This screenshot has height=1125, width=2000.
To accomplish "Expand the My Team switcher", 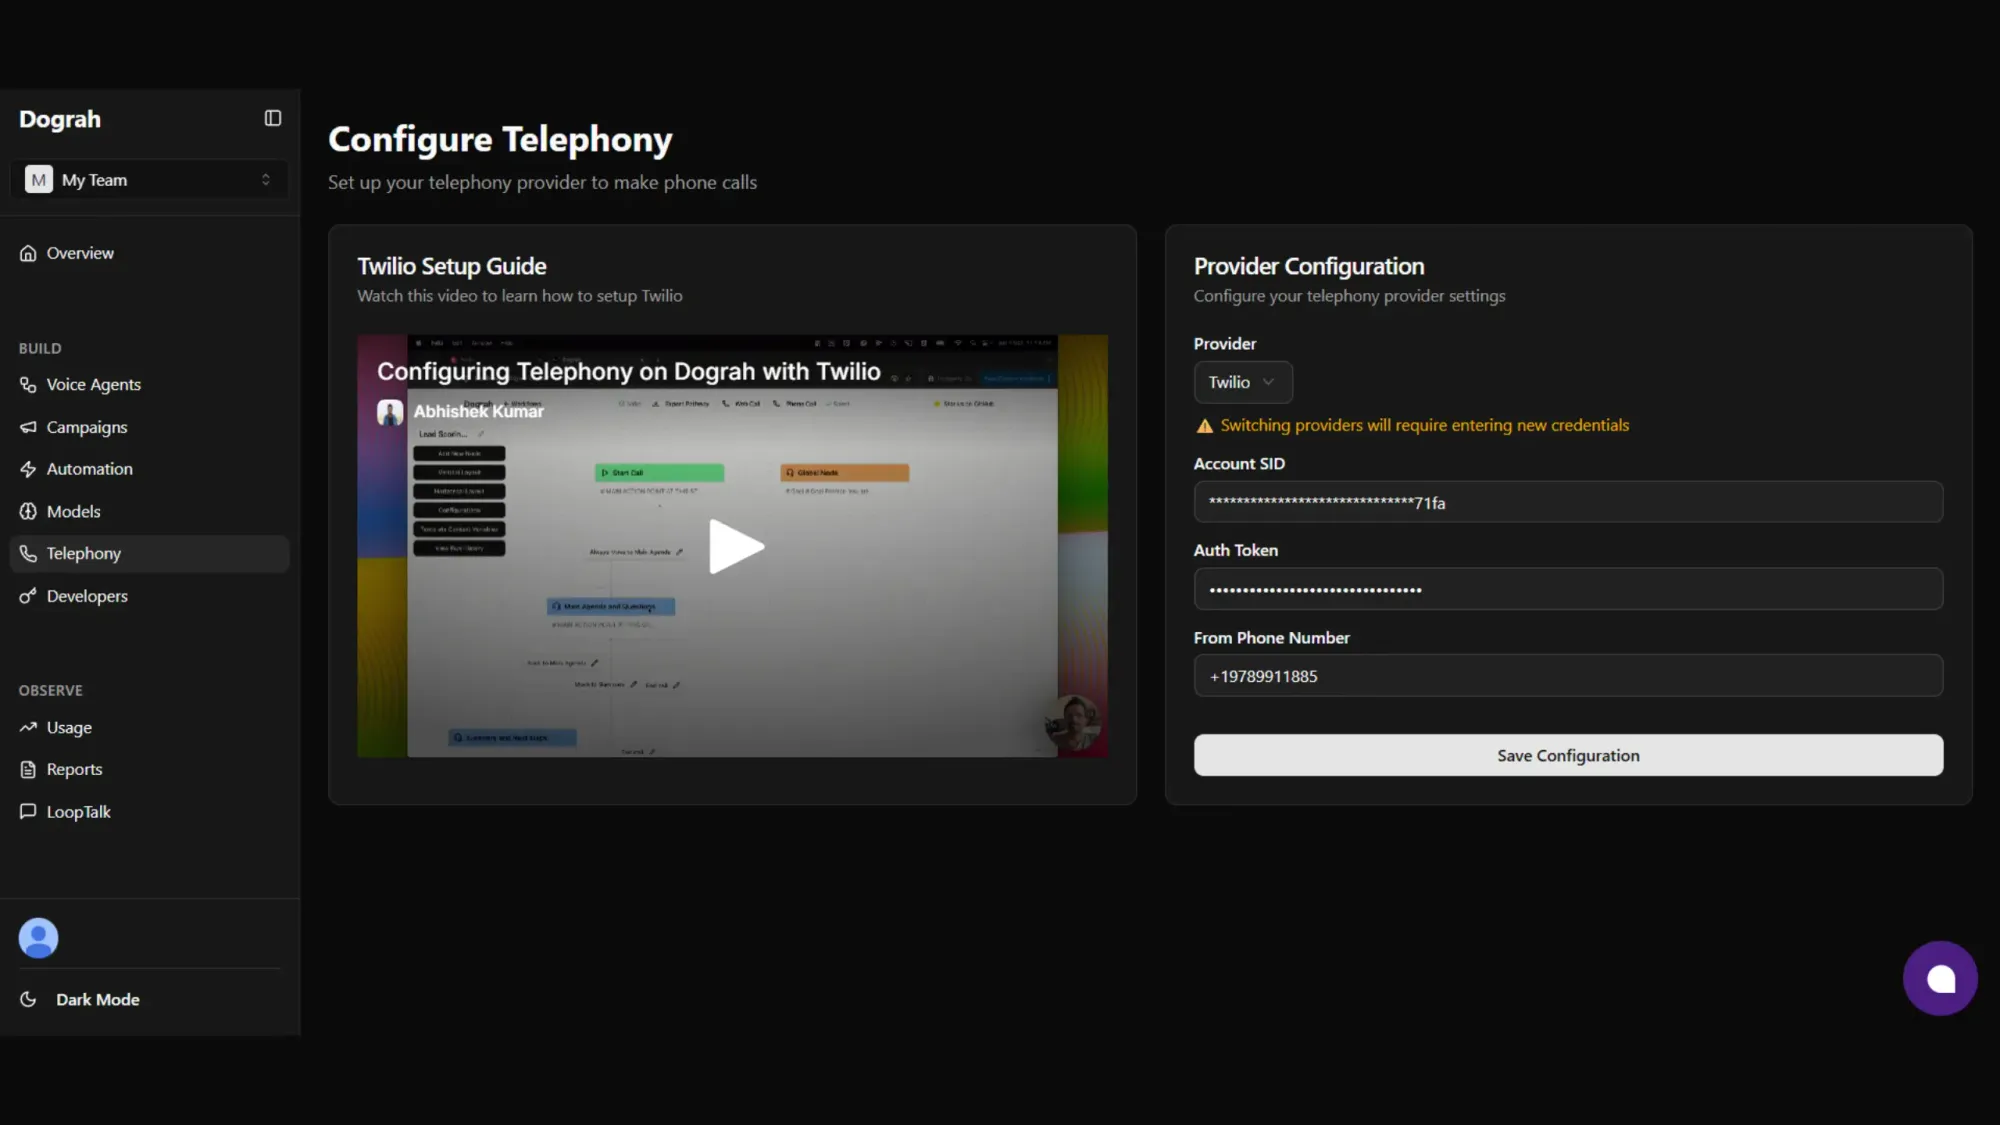I will (x=150, y=180).
